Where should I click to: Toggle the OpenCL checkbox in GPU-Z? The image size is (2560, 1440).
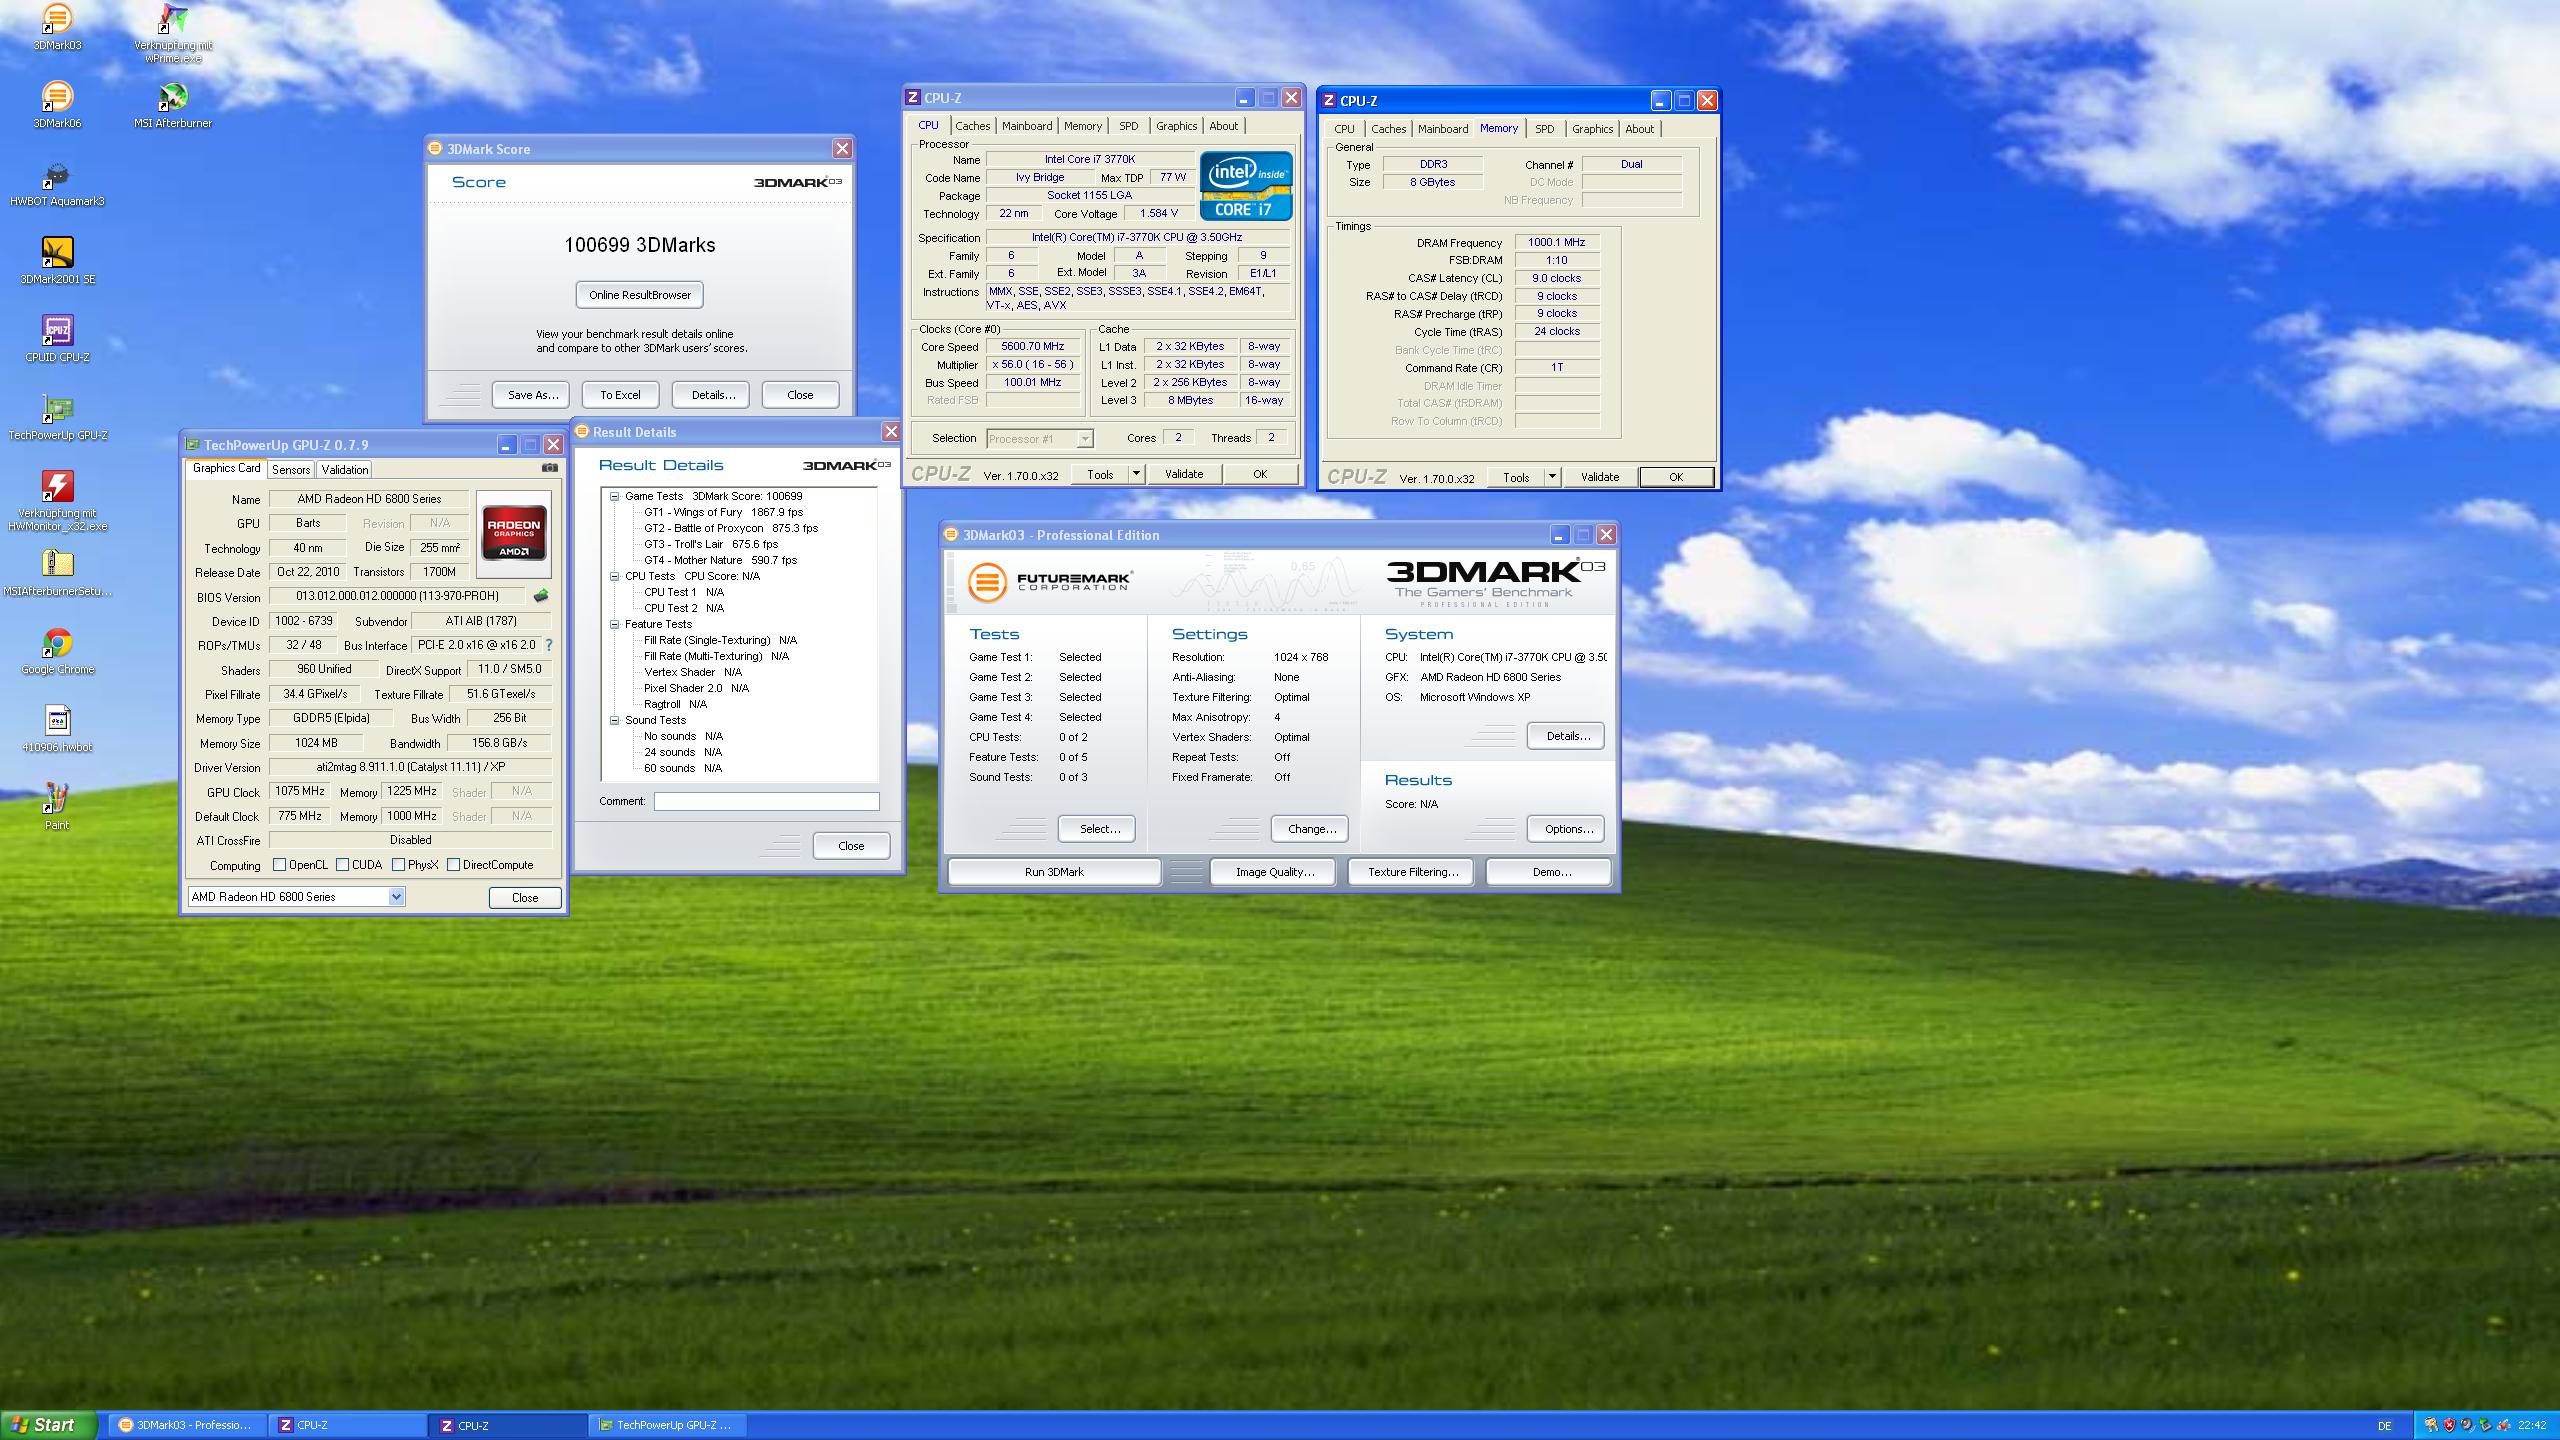[x=280, y=865]
